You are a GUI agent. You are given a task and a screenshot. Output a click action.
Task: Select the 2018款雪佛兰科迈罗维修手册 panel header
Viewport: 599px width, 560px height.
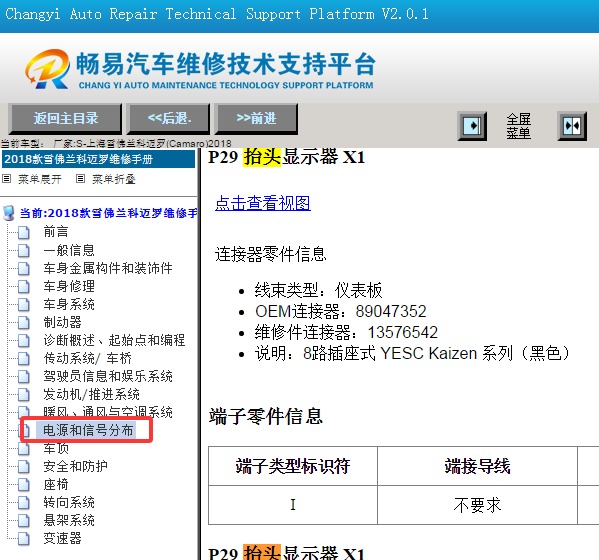pyautogui.click(x=99, y=159)
